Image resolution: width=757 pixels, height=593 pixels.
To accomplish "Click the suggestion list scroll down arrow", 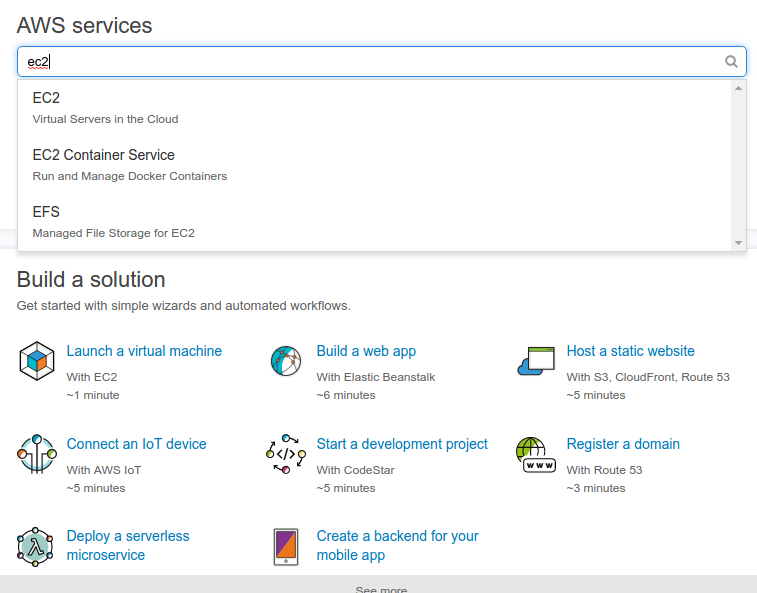I will pos(738,243).
